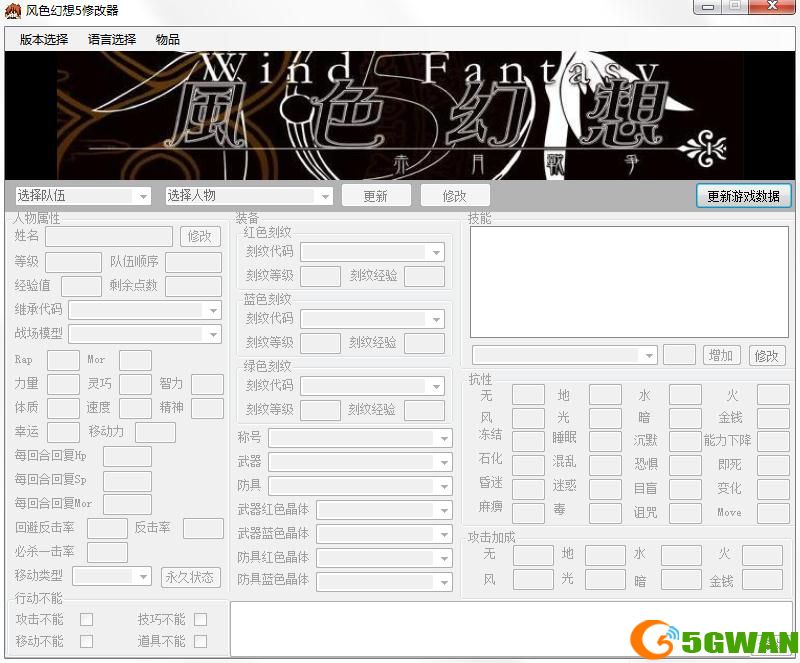Click inside the 技能 list box

[x=629, y=282]
